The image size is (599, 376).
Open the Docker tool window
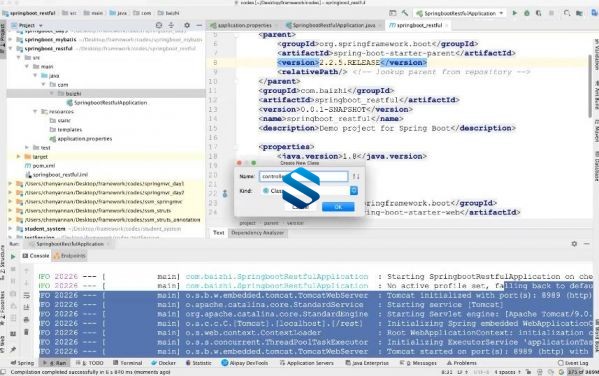click(164, 363)
